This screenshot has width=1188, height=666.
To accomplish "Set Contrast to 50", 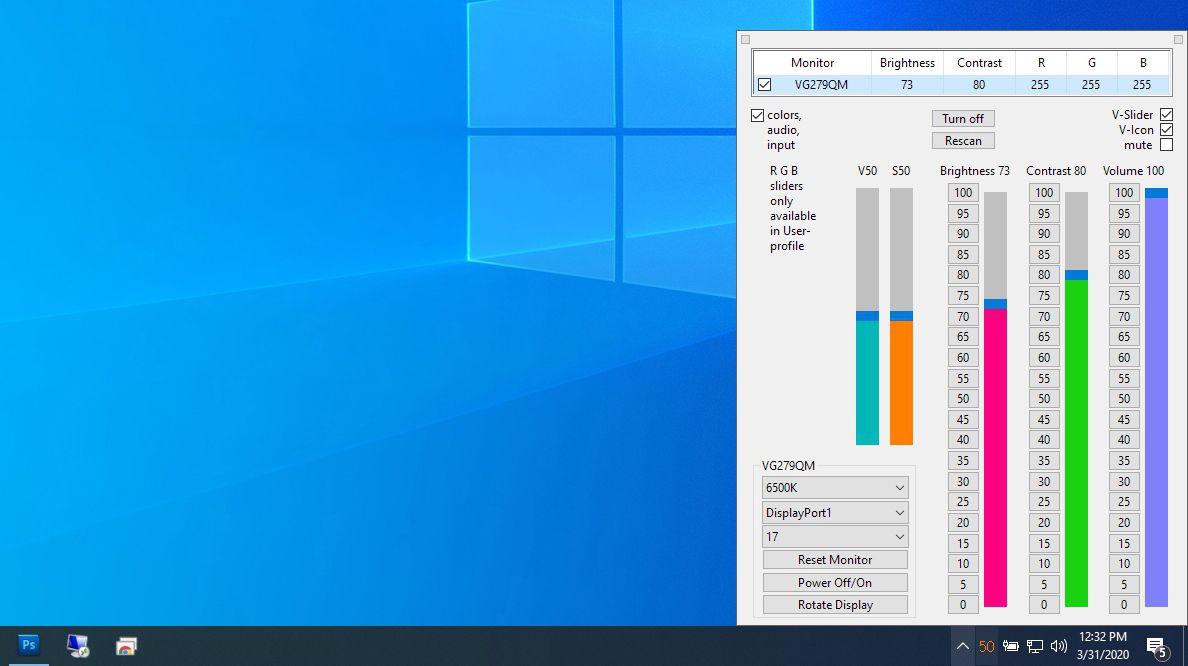I will point(1044,399).
